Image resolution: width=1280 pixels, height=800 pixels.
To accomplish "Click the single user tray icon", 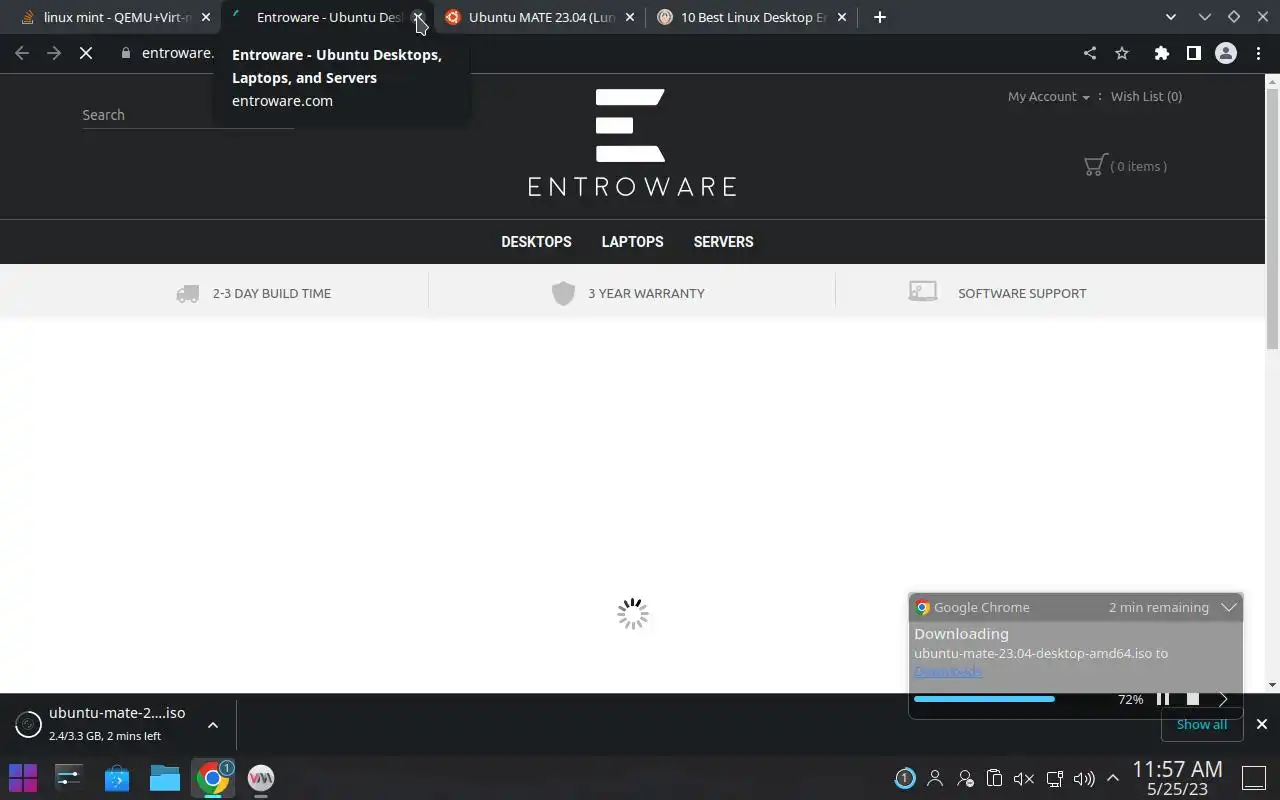I will click(935, 778).
